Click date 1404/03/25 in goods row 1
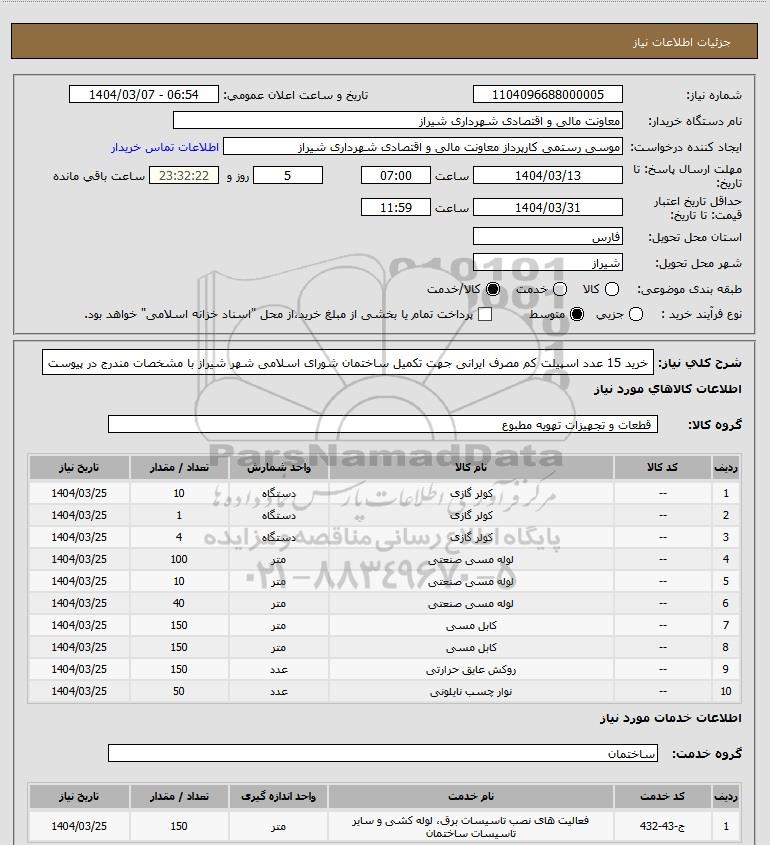 [79, 493]
